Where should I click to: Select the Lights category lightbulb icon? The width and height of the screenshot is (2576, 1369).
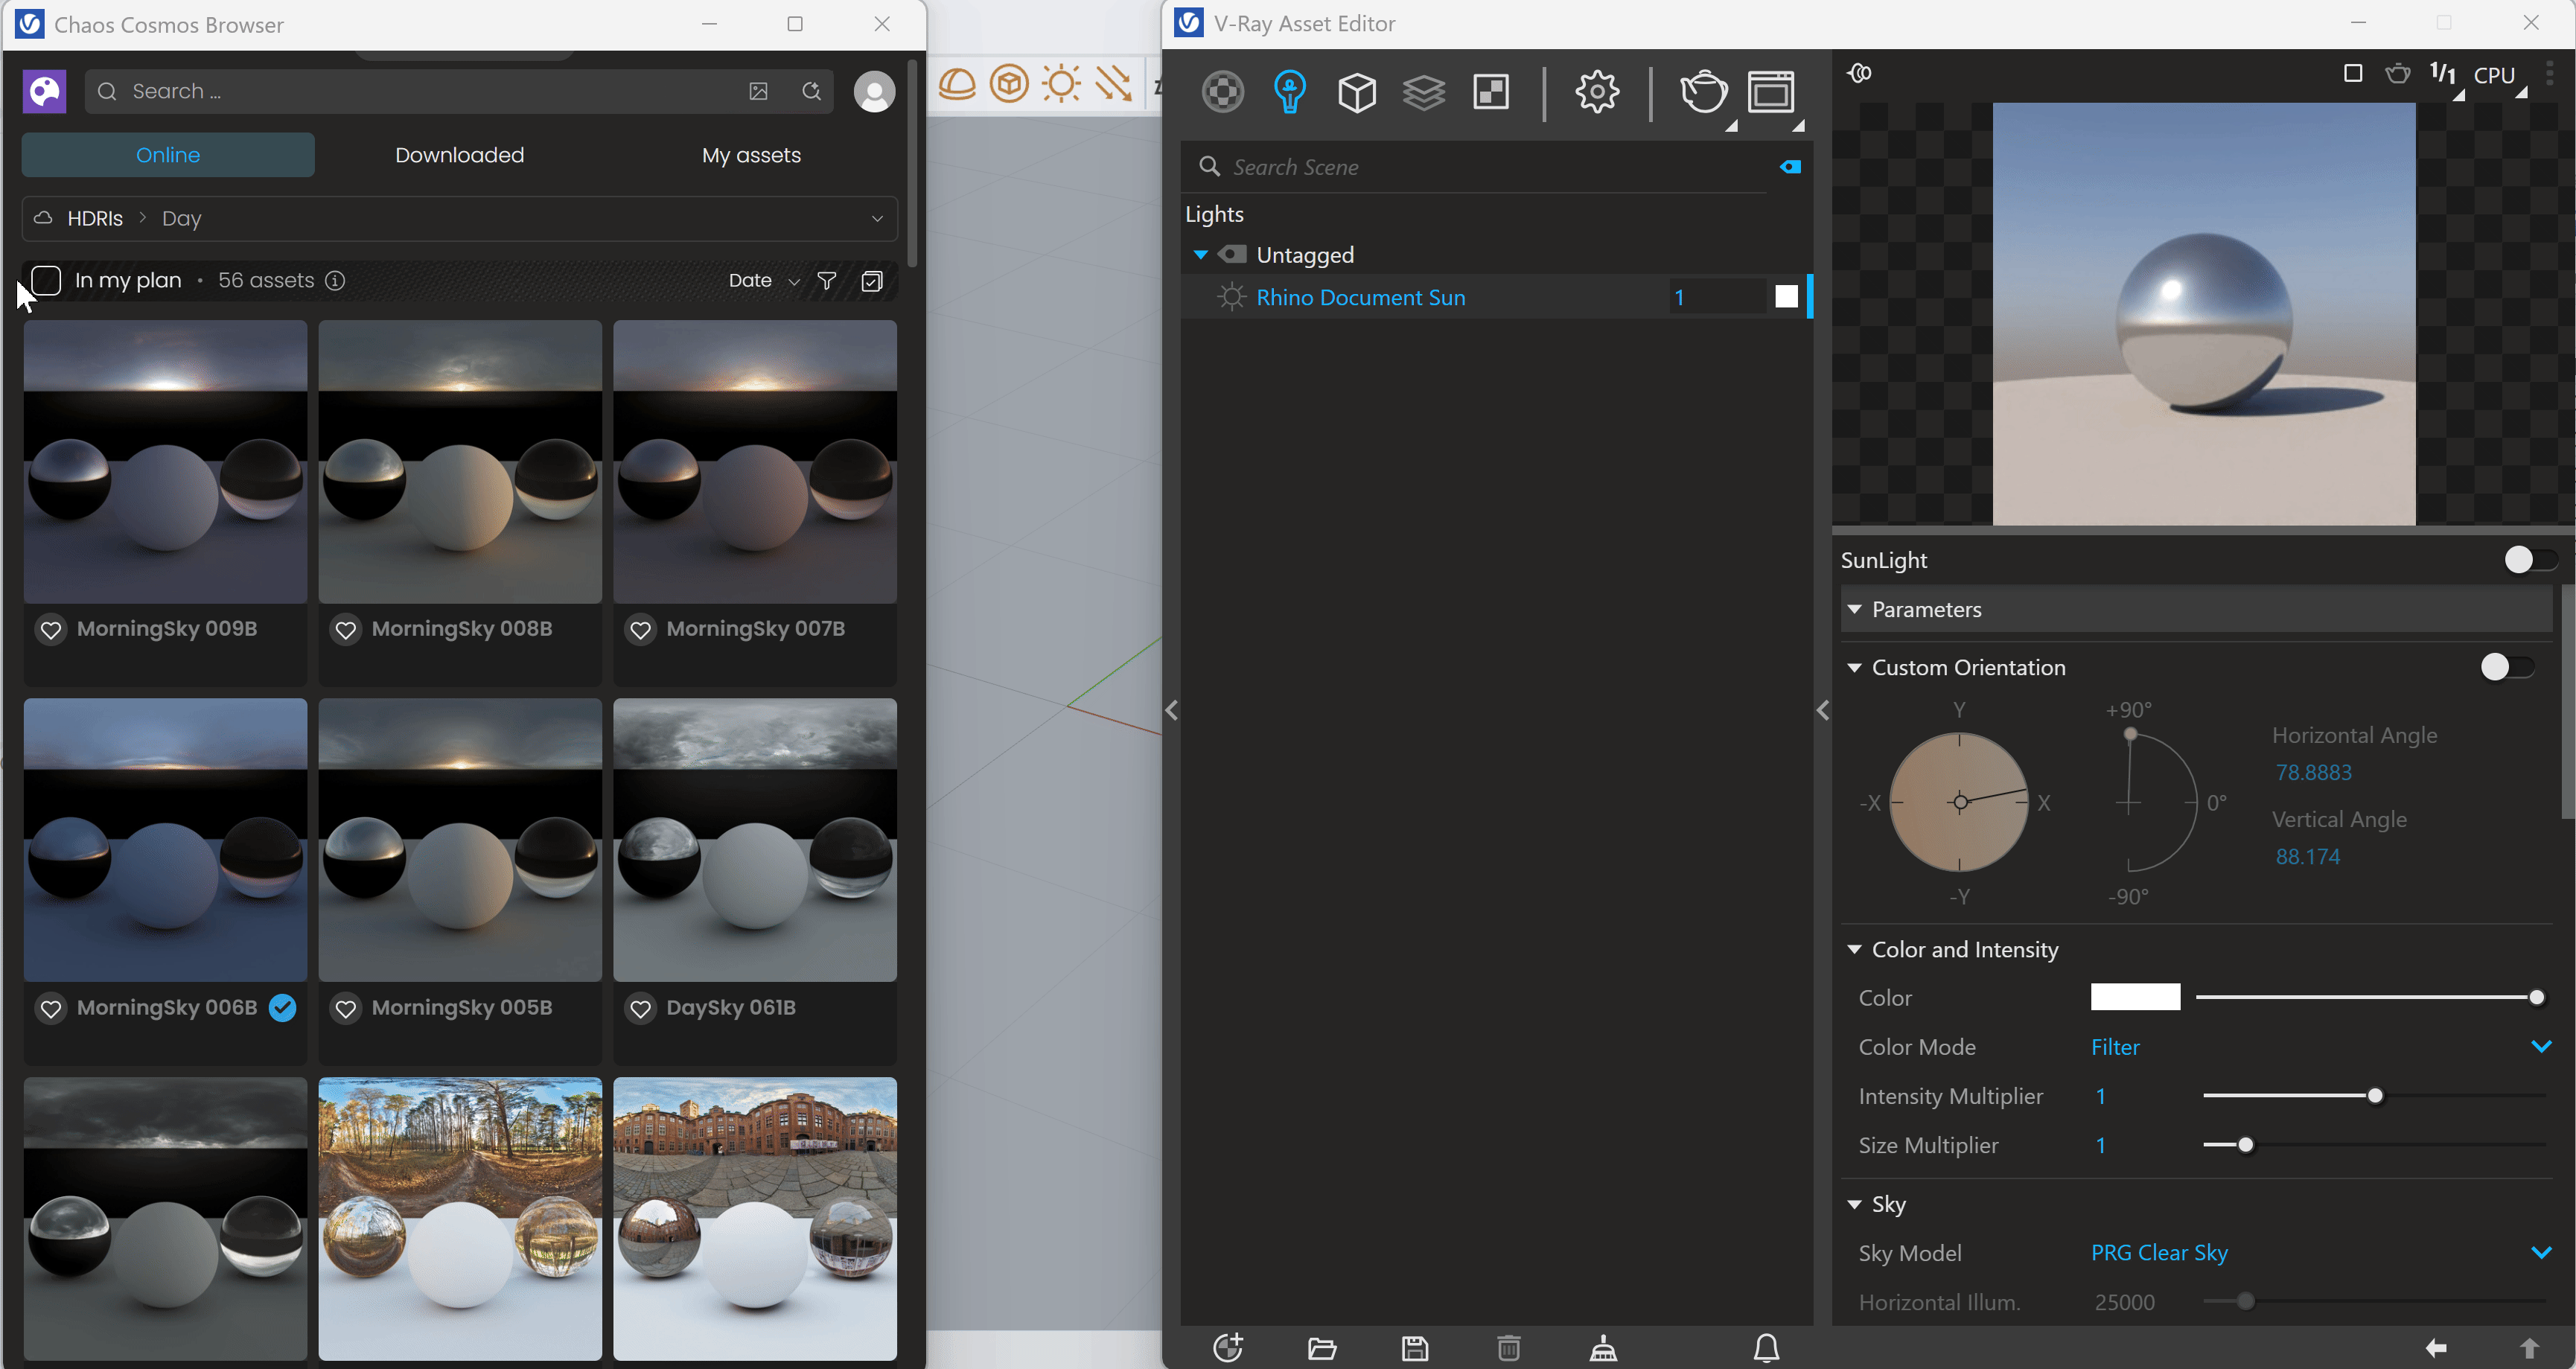pos(1290,92)
